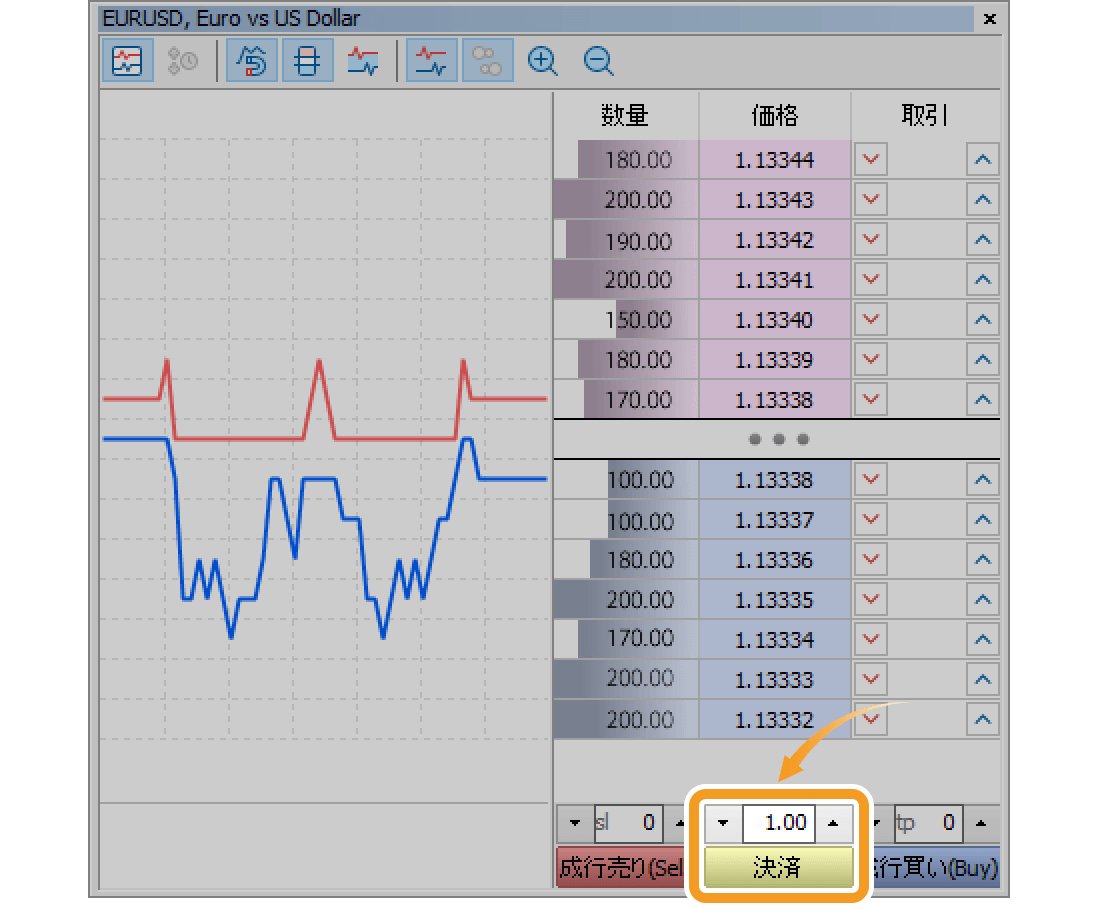Viewport: 1100px width, 910px height.
Task: Increase the tp value with up arrow
Action: click(981, 823)
